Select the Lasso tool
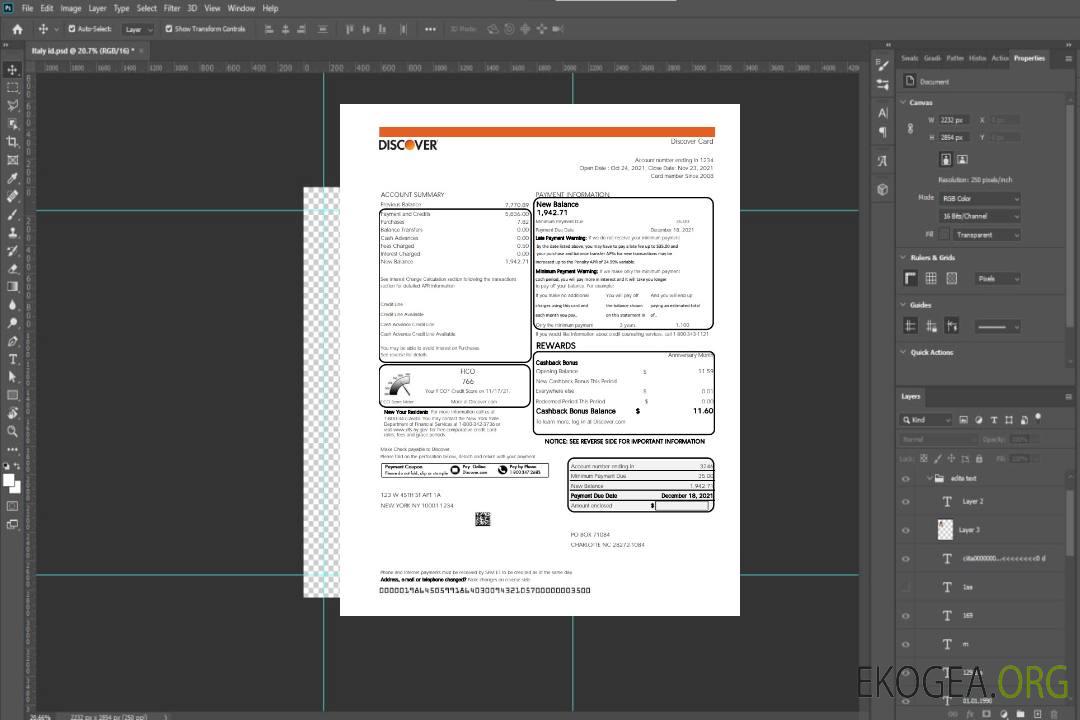 12,105
